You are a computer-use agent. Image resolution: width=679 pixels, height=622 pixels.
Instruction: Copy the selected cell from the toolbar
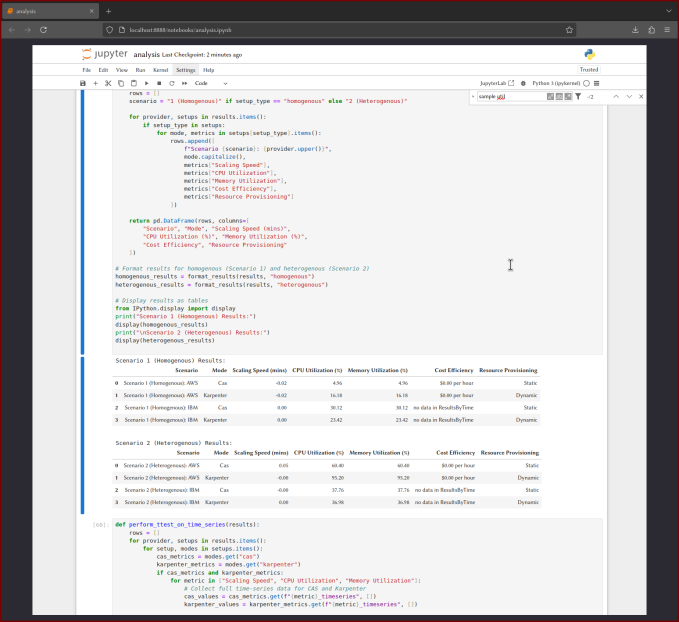121,83
